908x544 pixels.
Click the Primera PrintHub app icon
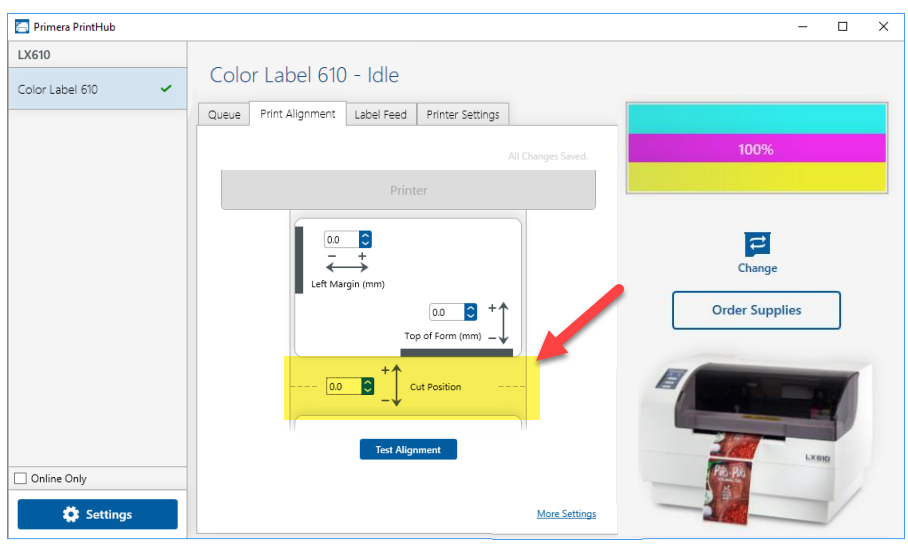pos(22,27)
